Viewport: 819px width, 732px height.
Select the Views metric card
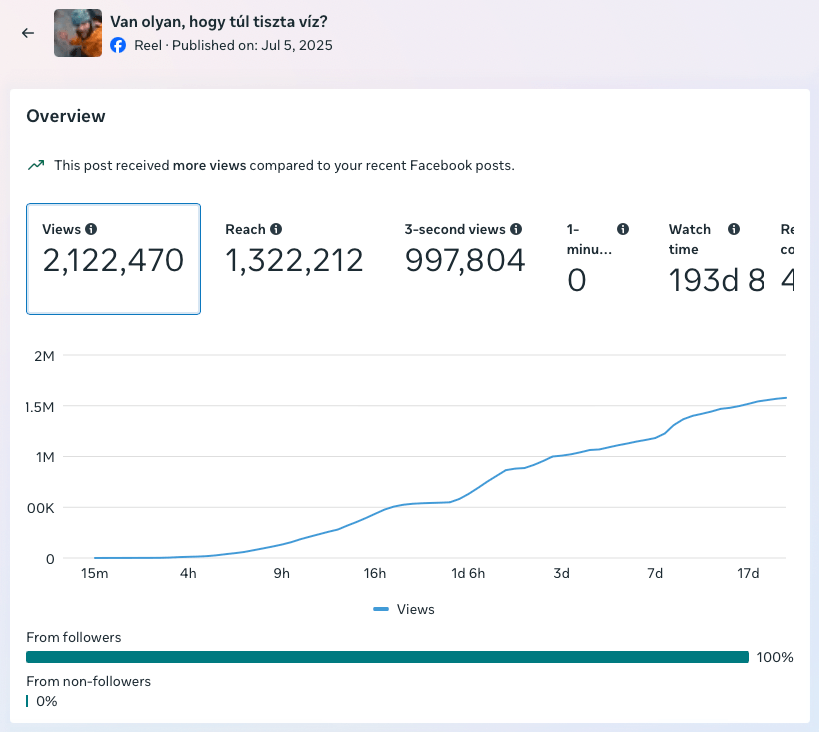pyautogui.click(x=113, y=259)
